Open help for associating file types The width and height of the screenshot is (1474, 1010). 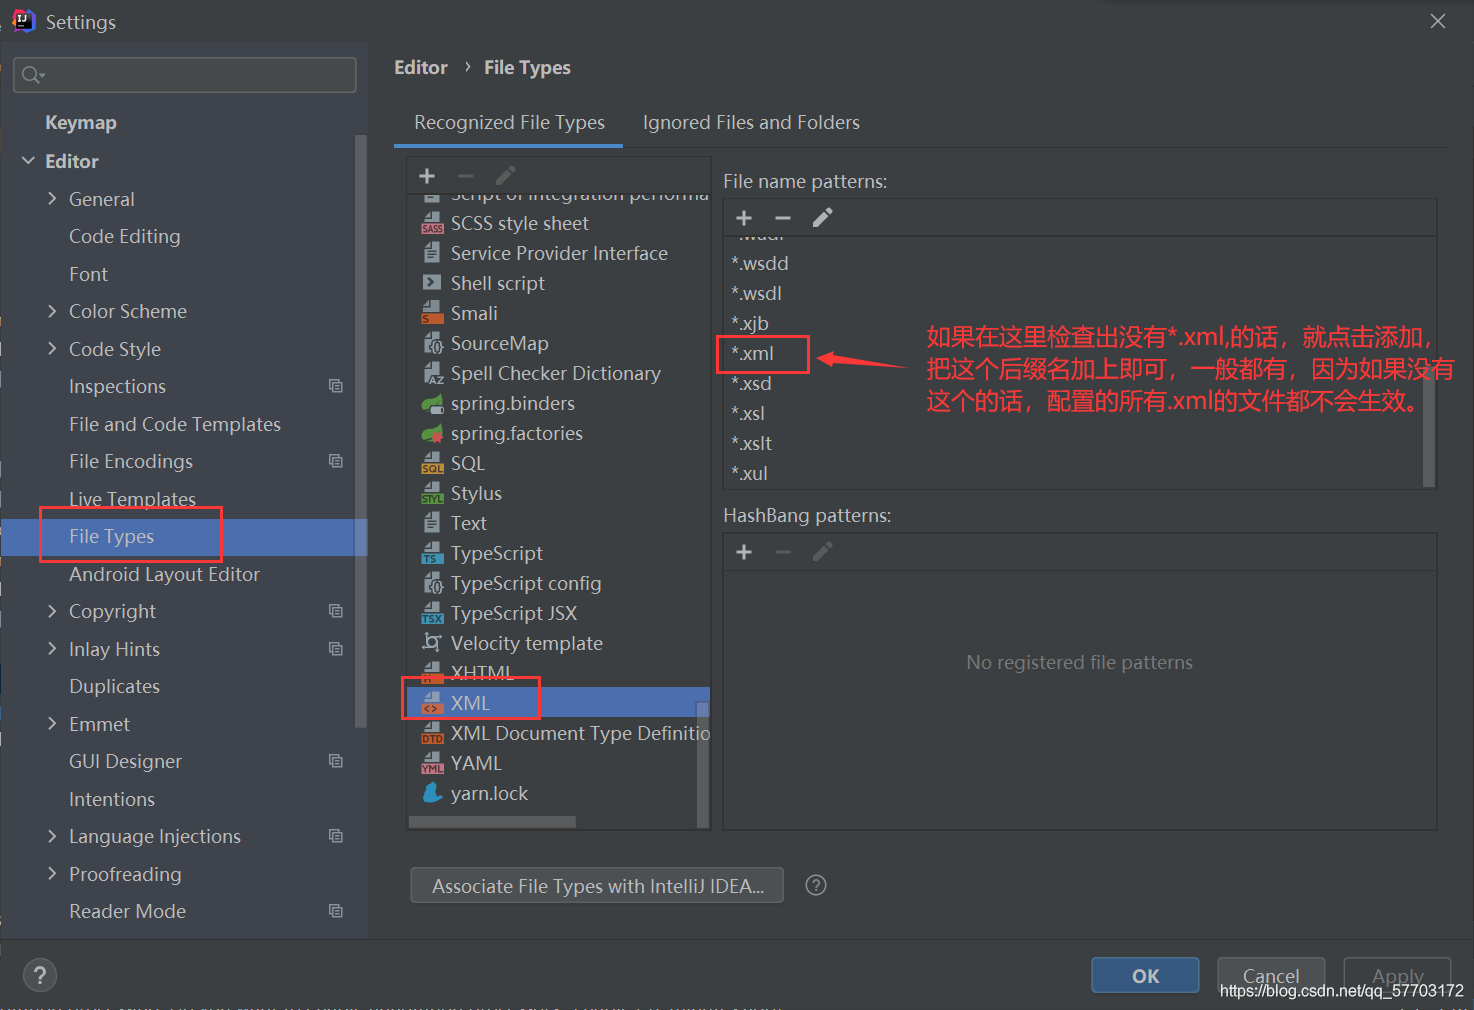pos(816,885)
